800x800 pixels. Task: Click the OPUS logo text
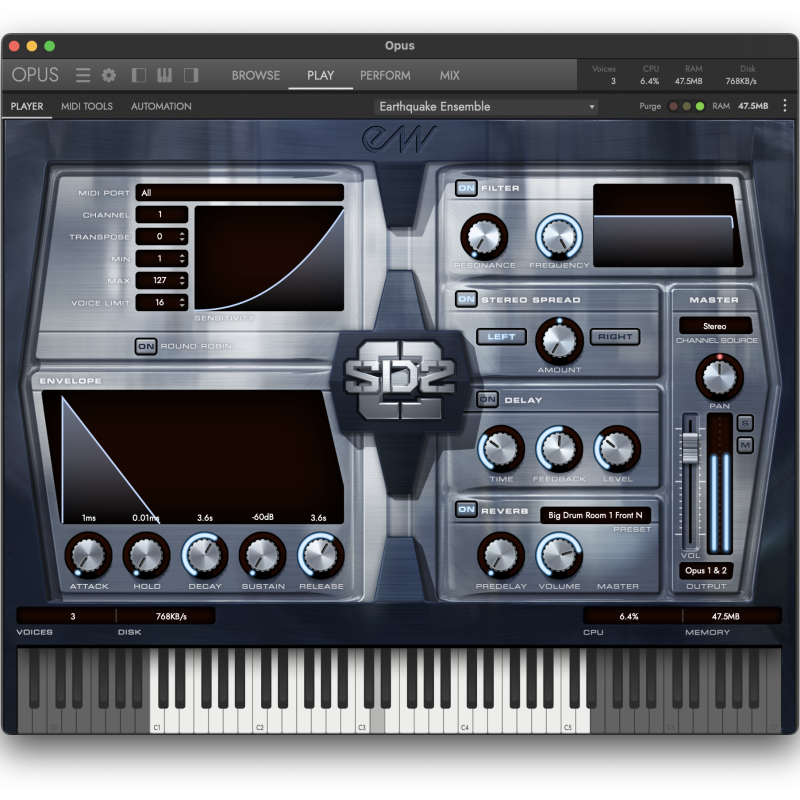tap(35, 75)
